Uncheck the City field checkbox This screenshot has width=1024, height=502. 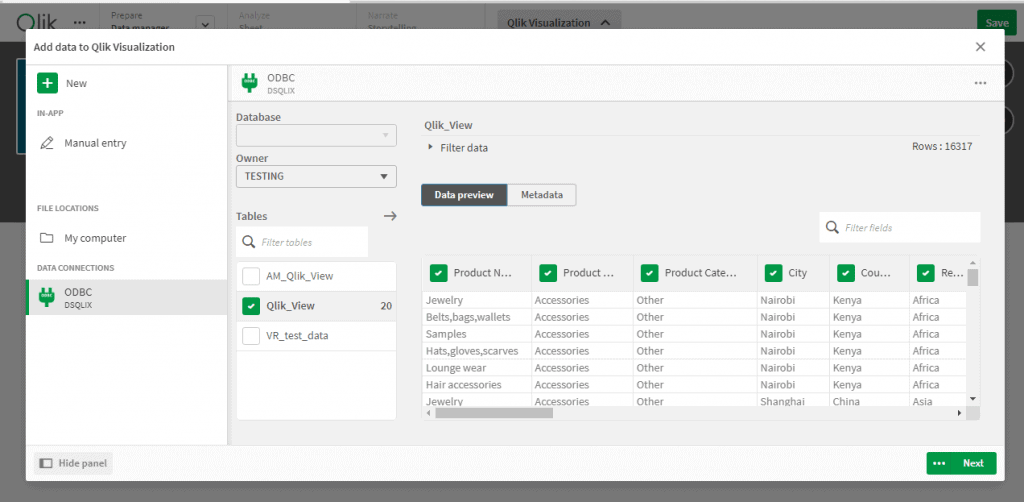(773, 273)
